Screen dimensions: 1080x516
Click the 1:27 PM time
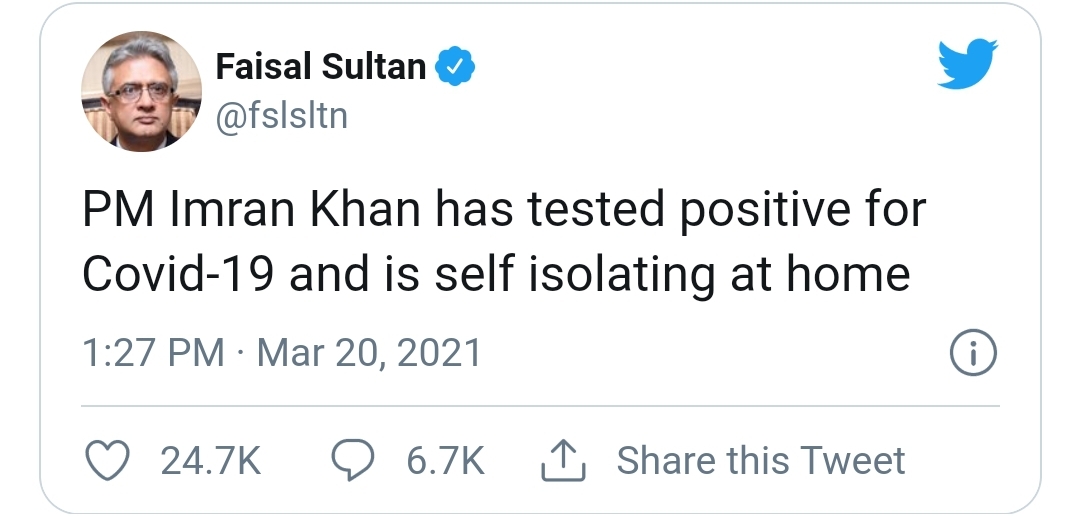pyautogui.click(x=153, y=354)
